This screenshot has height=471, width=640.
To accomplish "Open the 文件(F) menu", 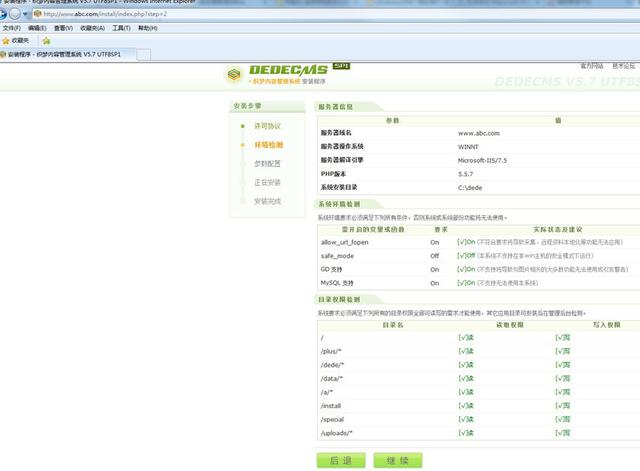I will coord(12,28).
